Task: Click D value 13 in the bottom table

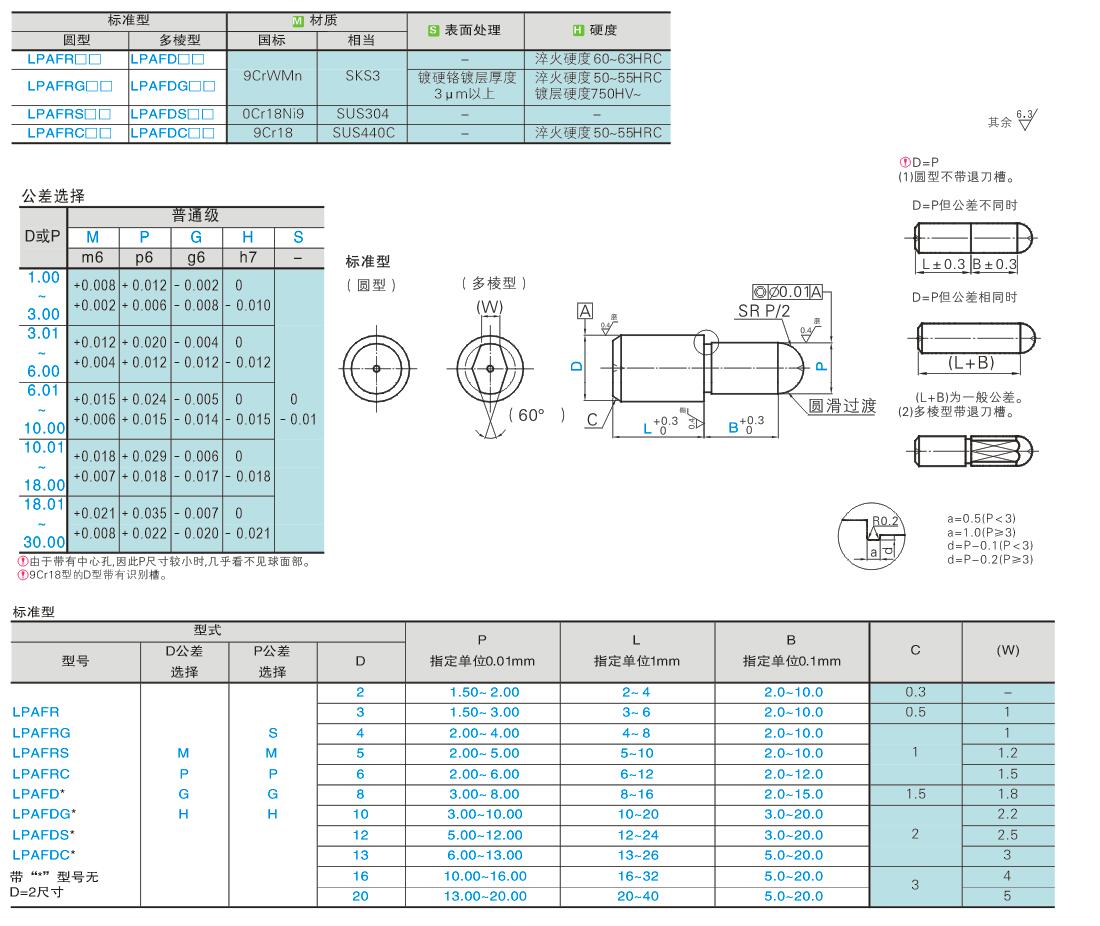Action: (361, 855)
